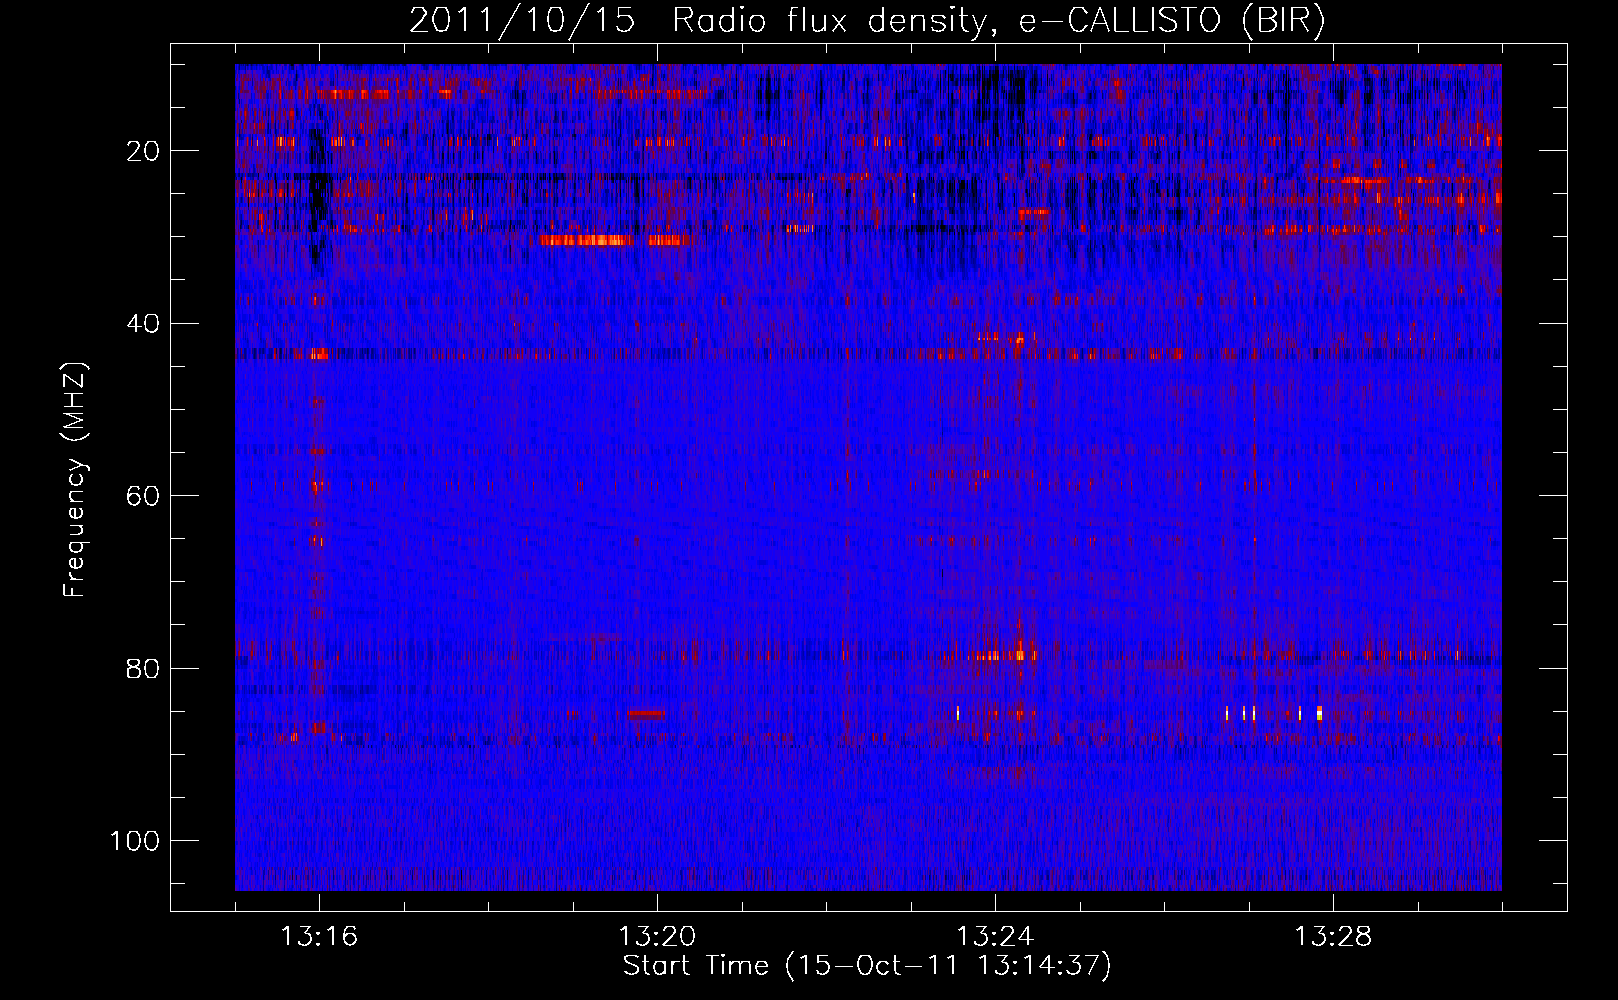Click the plot title 'Radio flux density, e-CALLISTO (BIR)'
The image size is (1618, 1000).
pyautogui.click(x=998, y=21)
